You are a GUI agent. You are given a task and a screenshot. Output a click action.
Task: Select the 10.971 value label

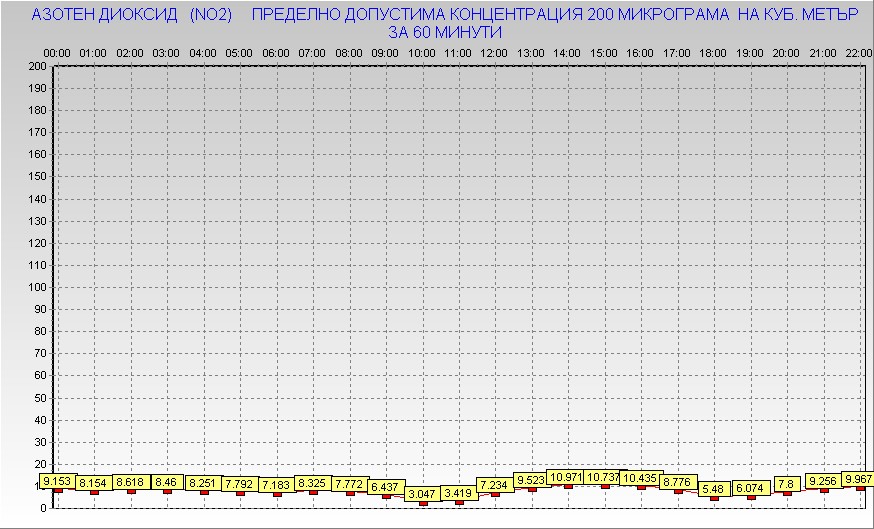click(x=567, y=477)
